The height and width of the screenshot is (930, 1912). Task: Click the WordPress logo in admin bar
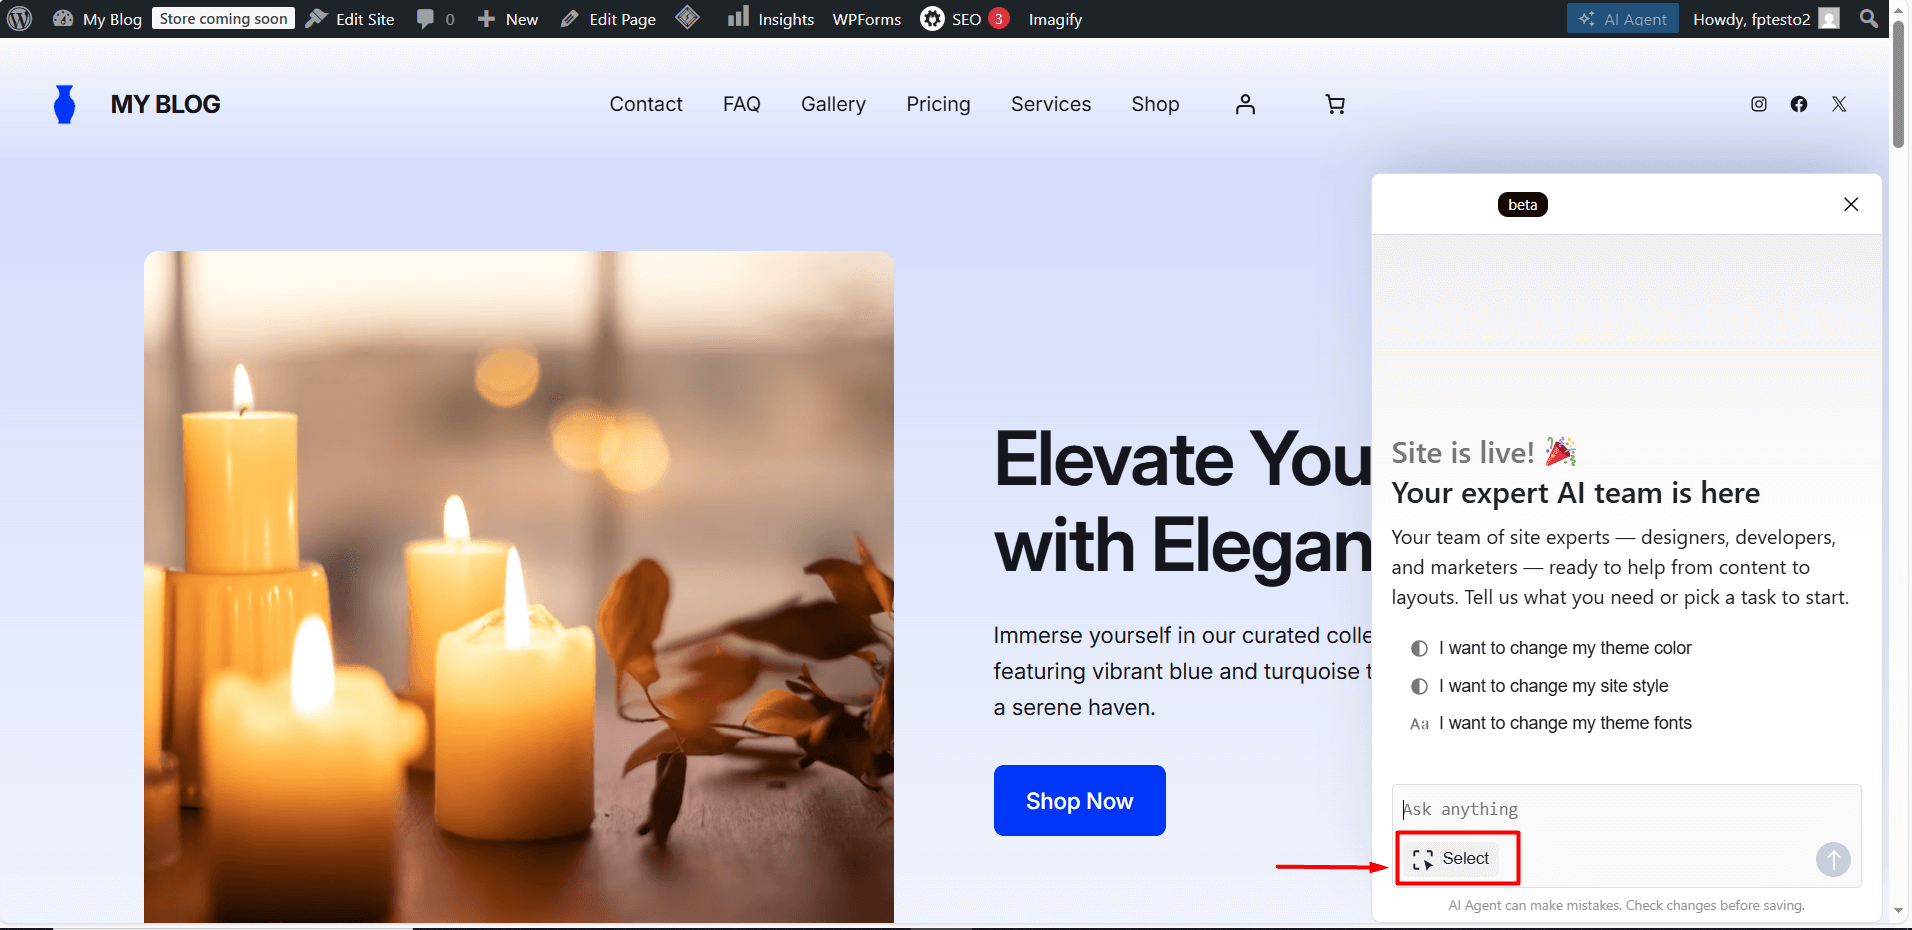pos(20,19)
